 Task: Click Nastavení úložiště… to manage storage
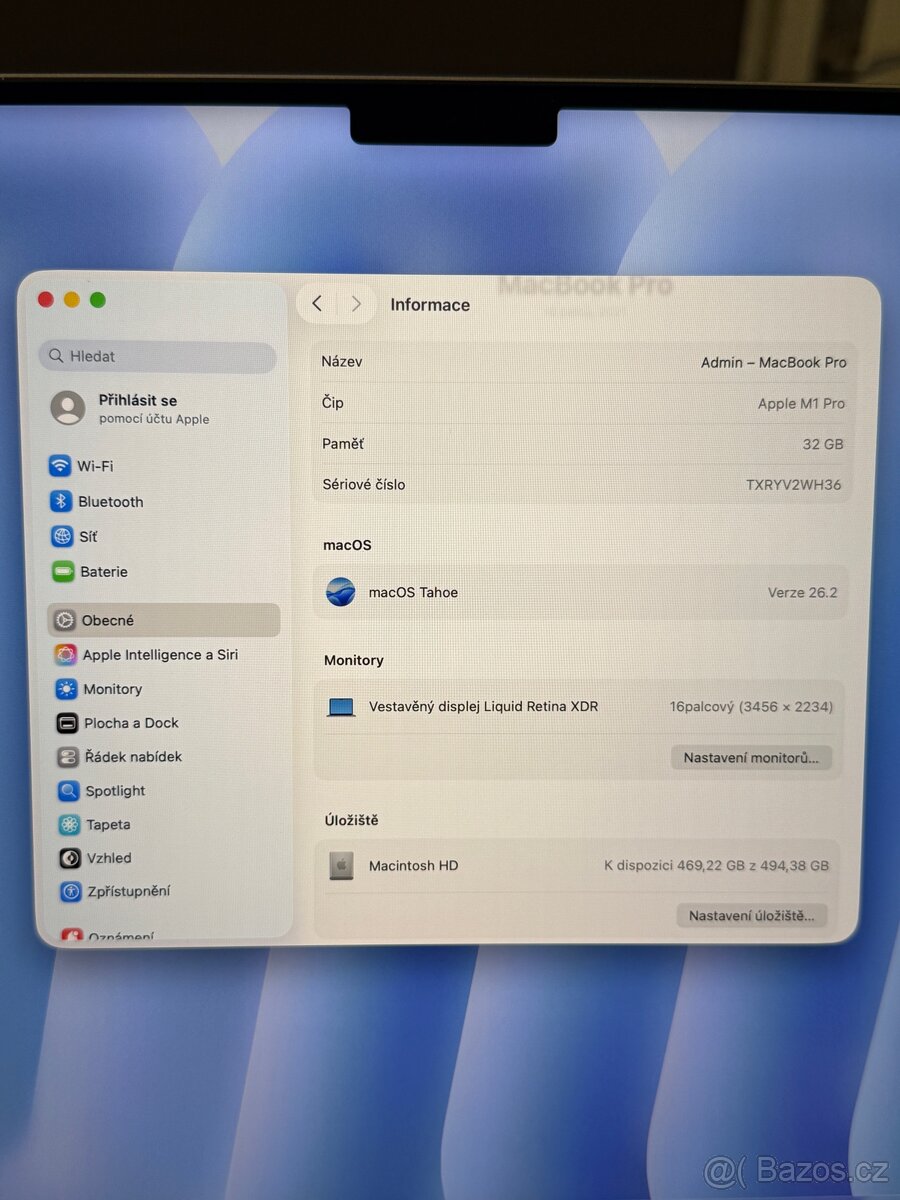[x=751, y=915]
